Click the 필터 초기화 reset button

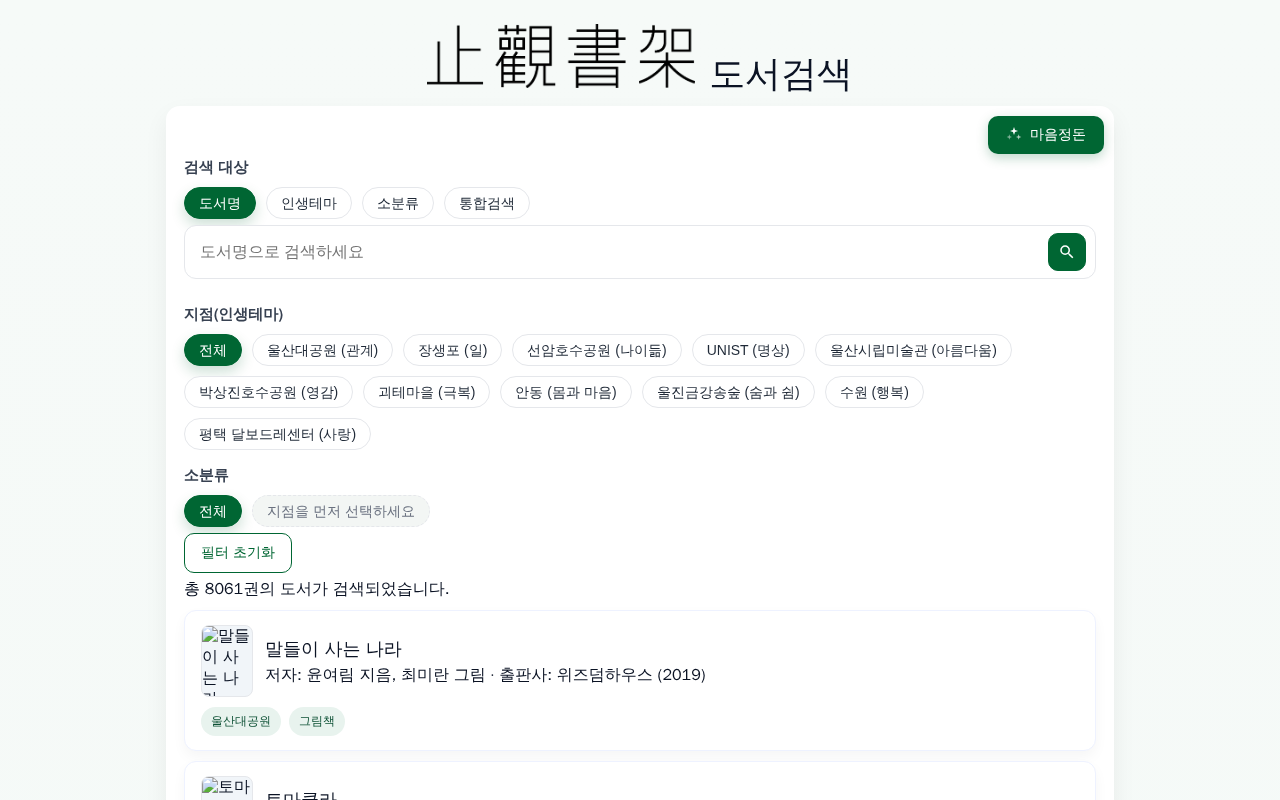click(x=238, y=553)
